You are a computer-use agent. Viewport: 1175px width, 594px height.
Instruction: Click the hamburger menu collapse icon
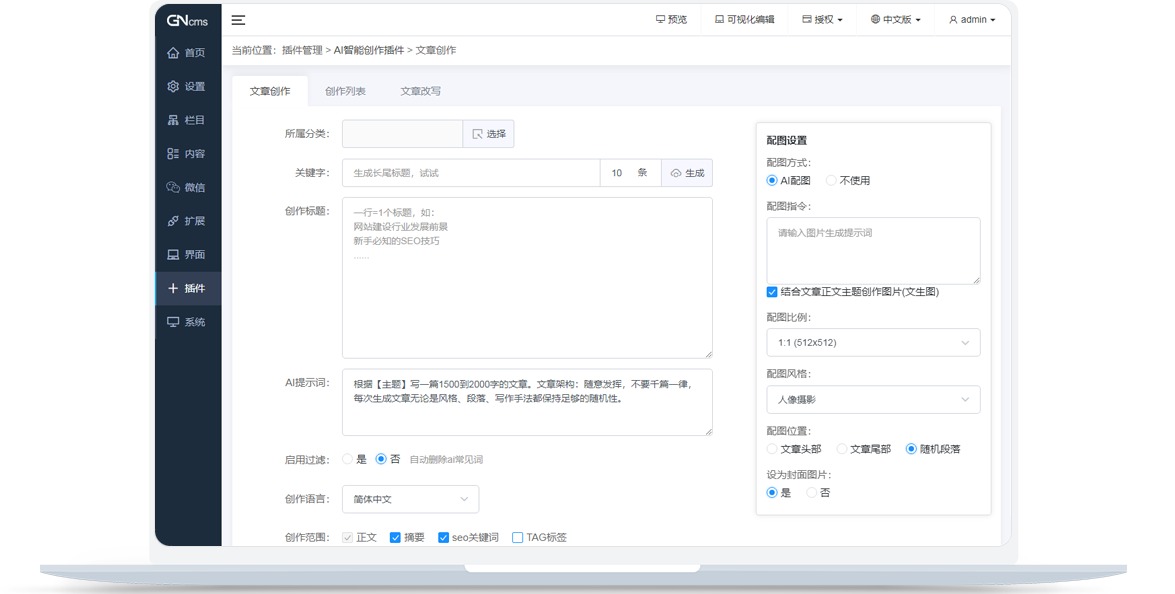(238, 20)
